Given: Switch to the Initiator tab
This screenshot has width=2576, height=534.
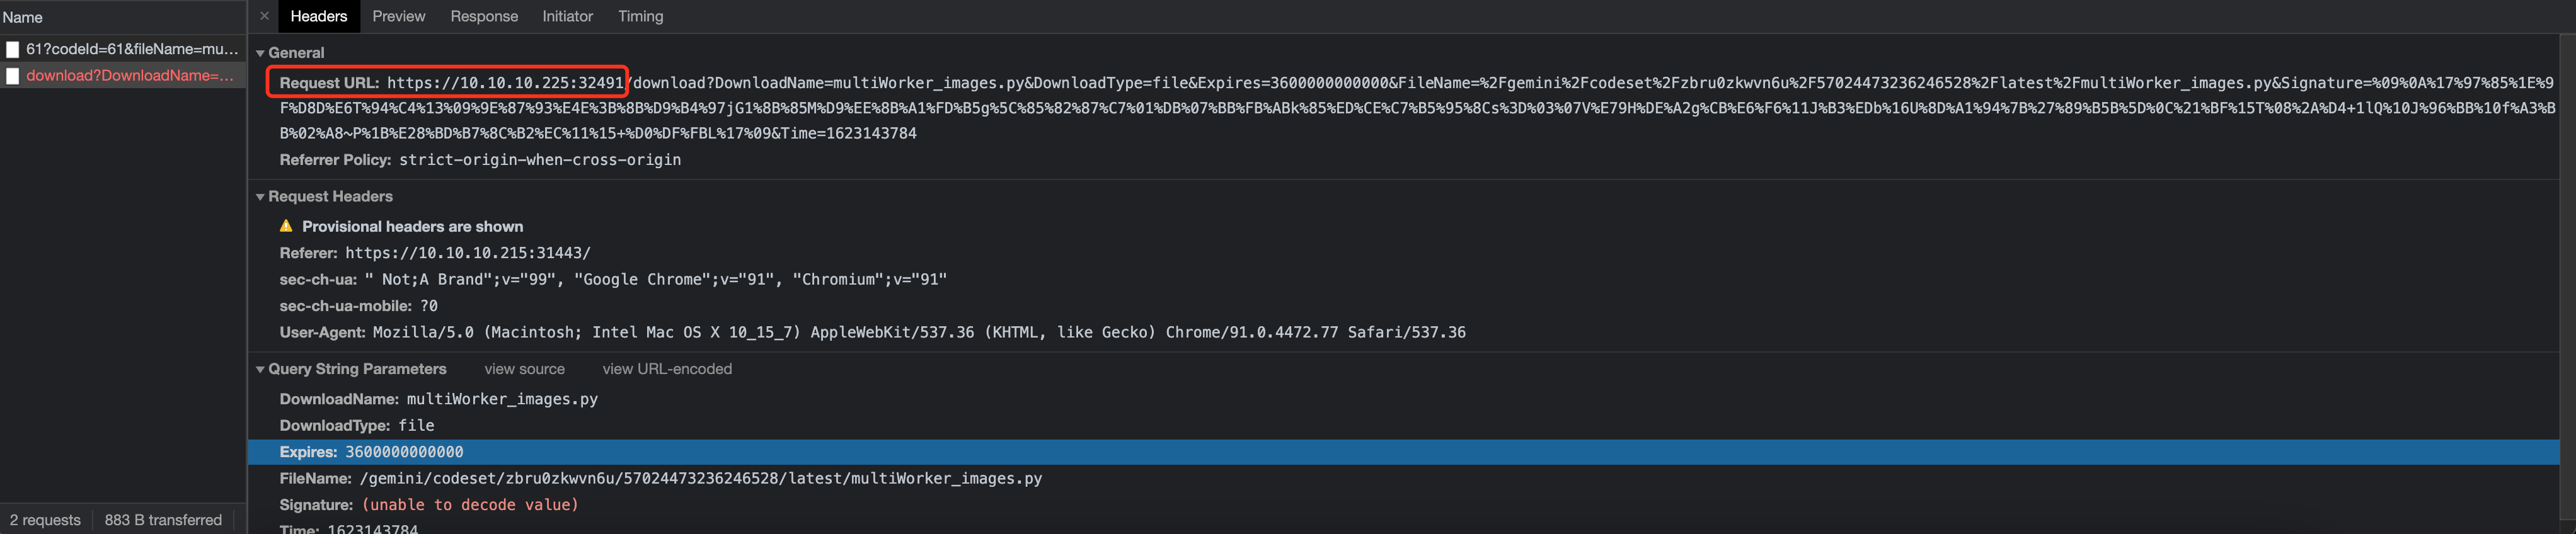Looking at the screenshot, I should (x=567, y=16).
